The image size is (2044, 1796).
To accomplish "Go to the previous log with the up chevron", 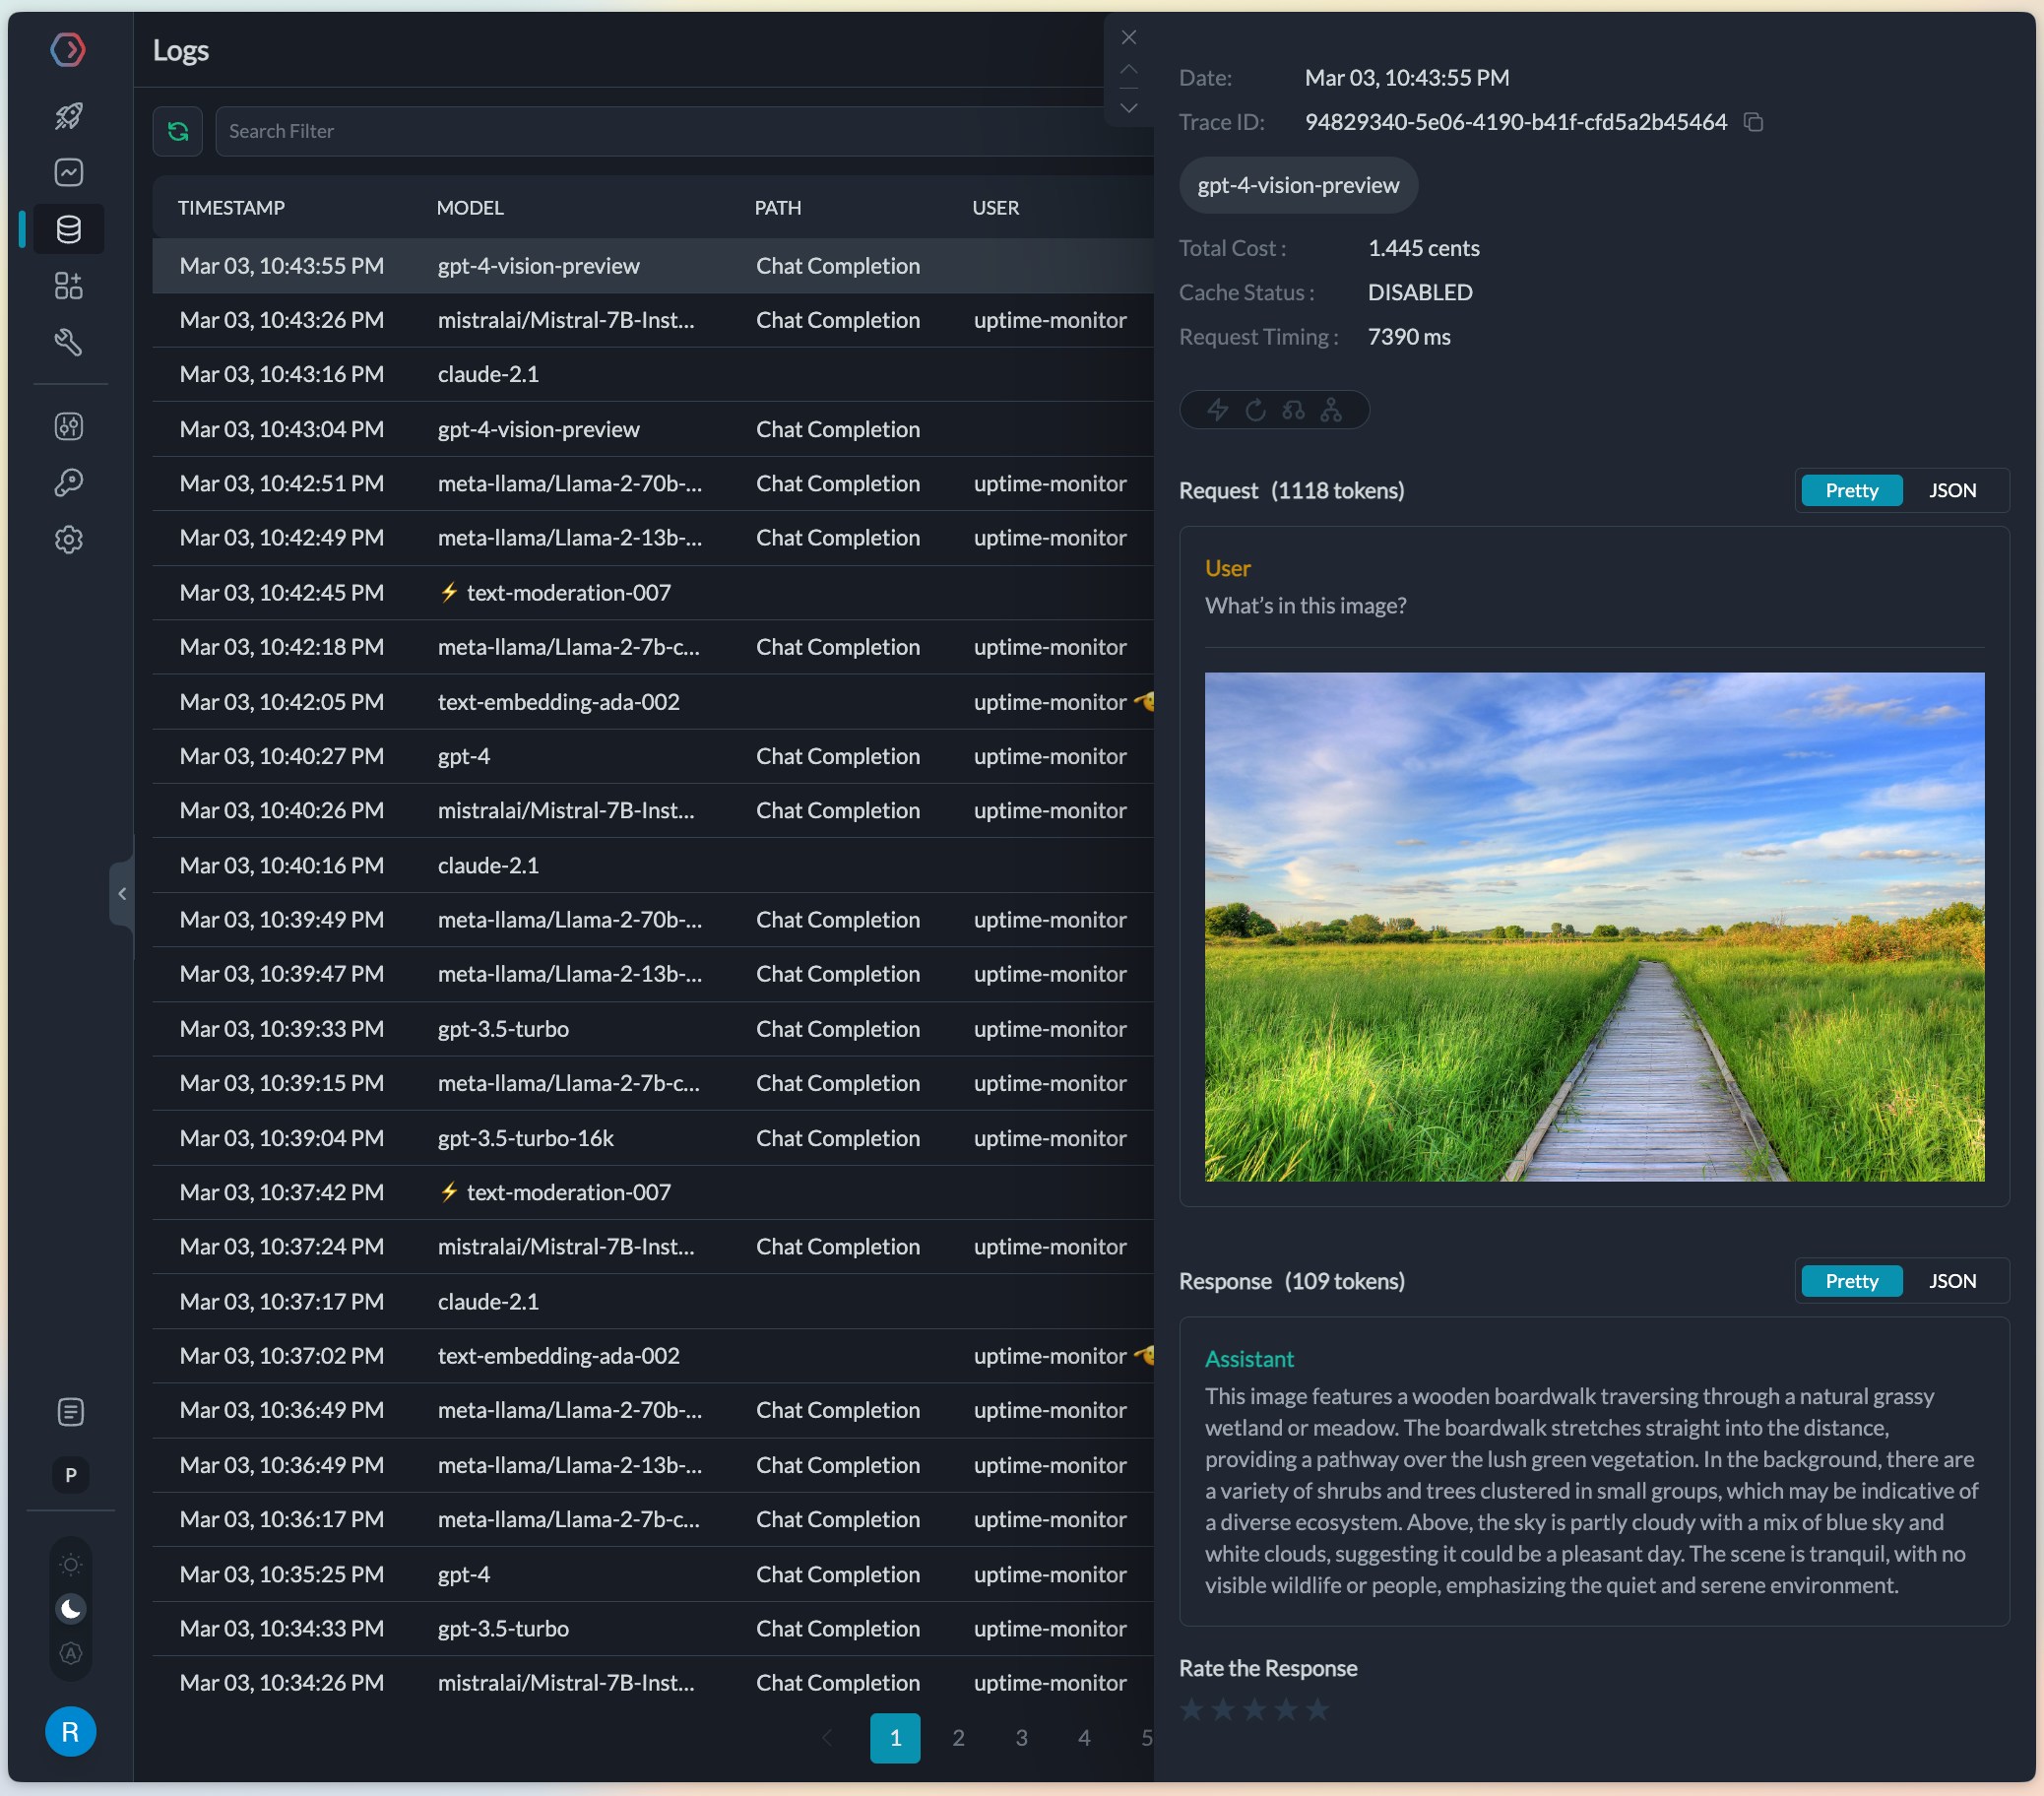I will (1129, 69).
